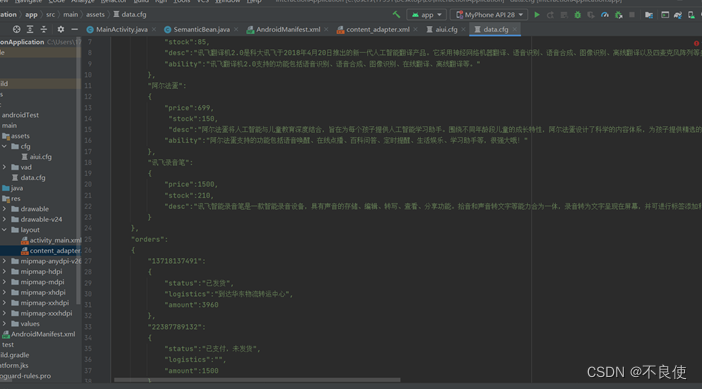Expand the mipmap-hdpi folder arrow

[4, 272]
